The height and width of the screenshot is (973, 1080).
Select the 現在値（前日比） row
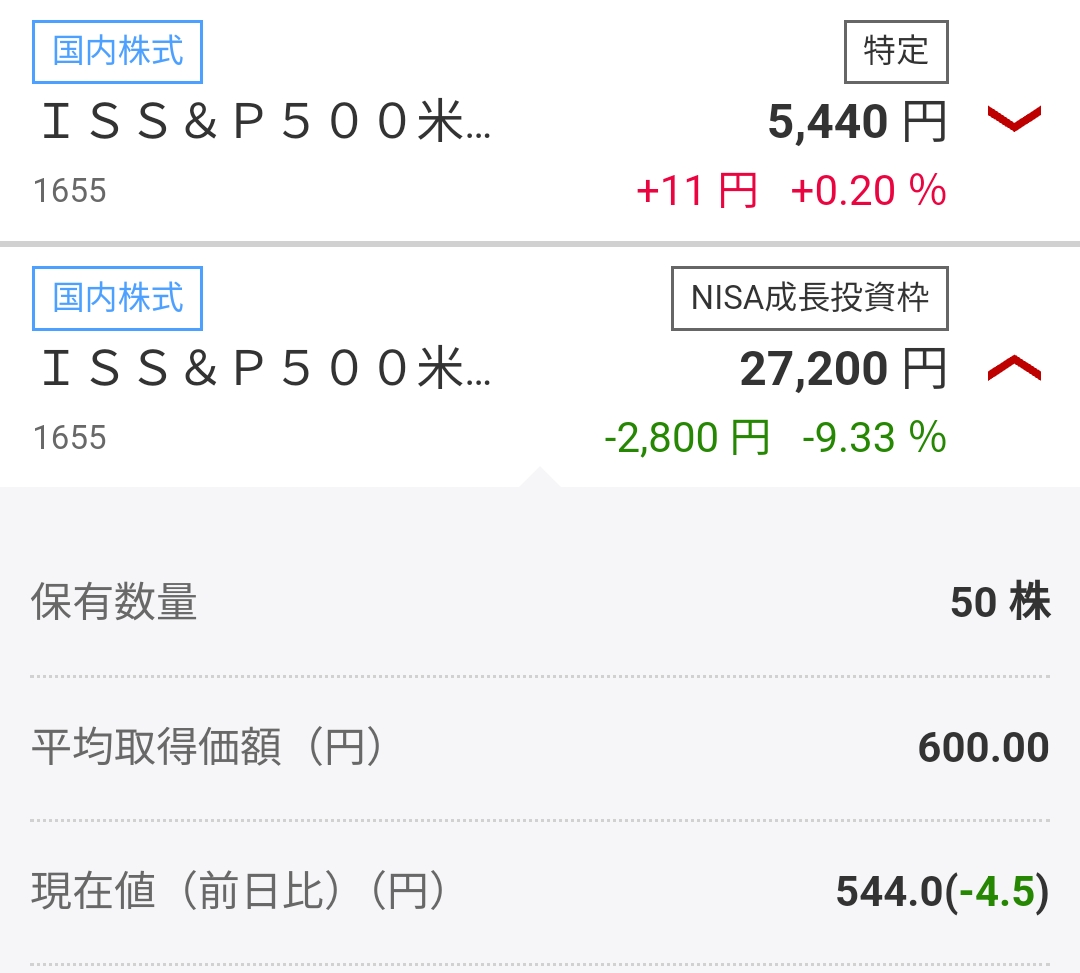click(540, 892)
